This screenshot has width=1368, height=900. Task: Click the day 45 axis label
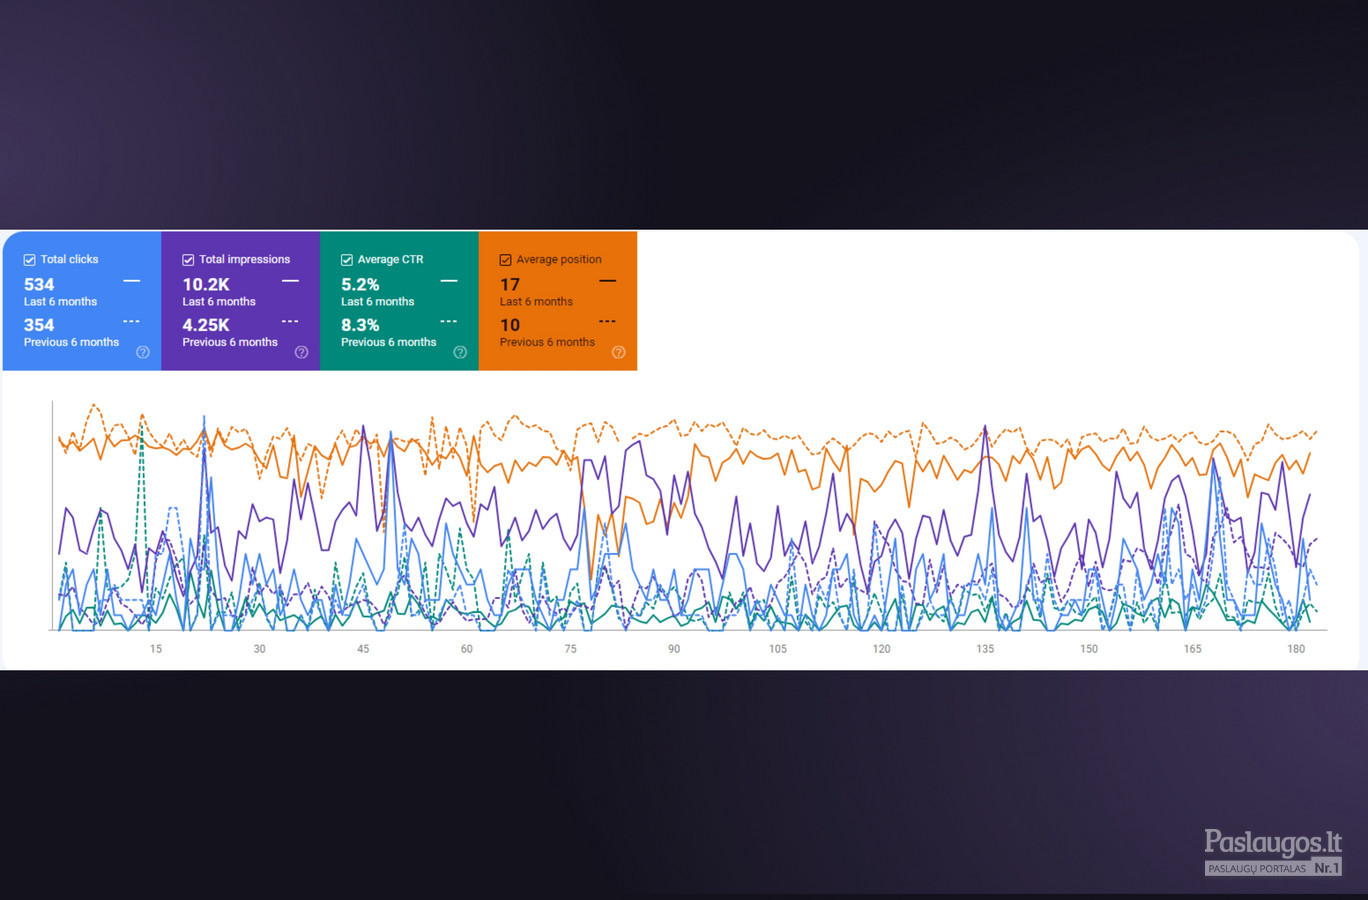(x=363, y=649)
